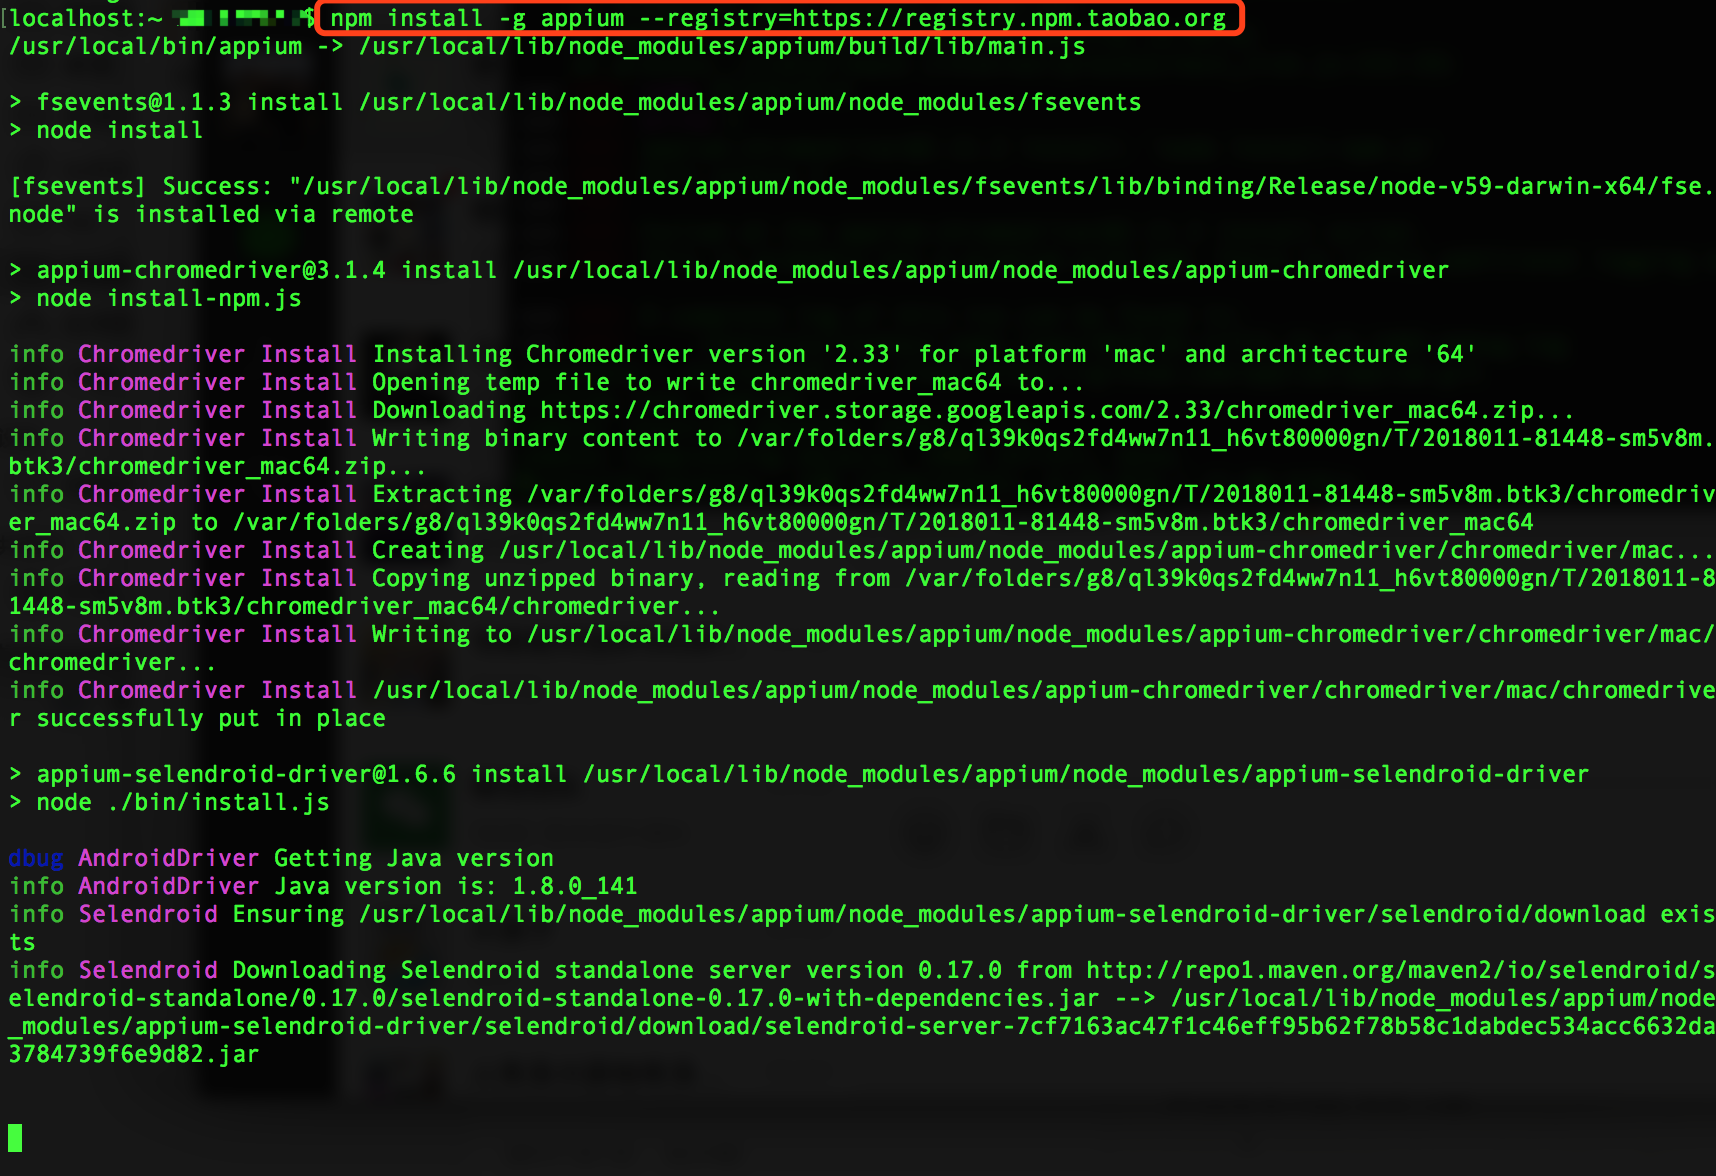
Task: Click the "is installed via remote" text
Action: click(254, 214)
